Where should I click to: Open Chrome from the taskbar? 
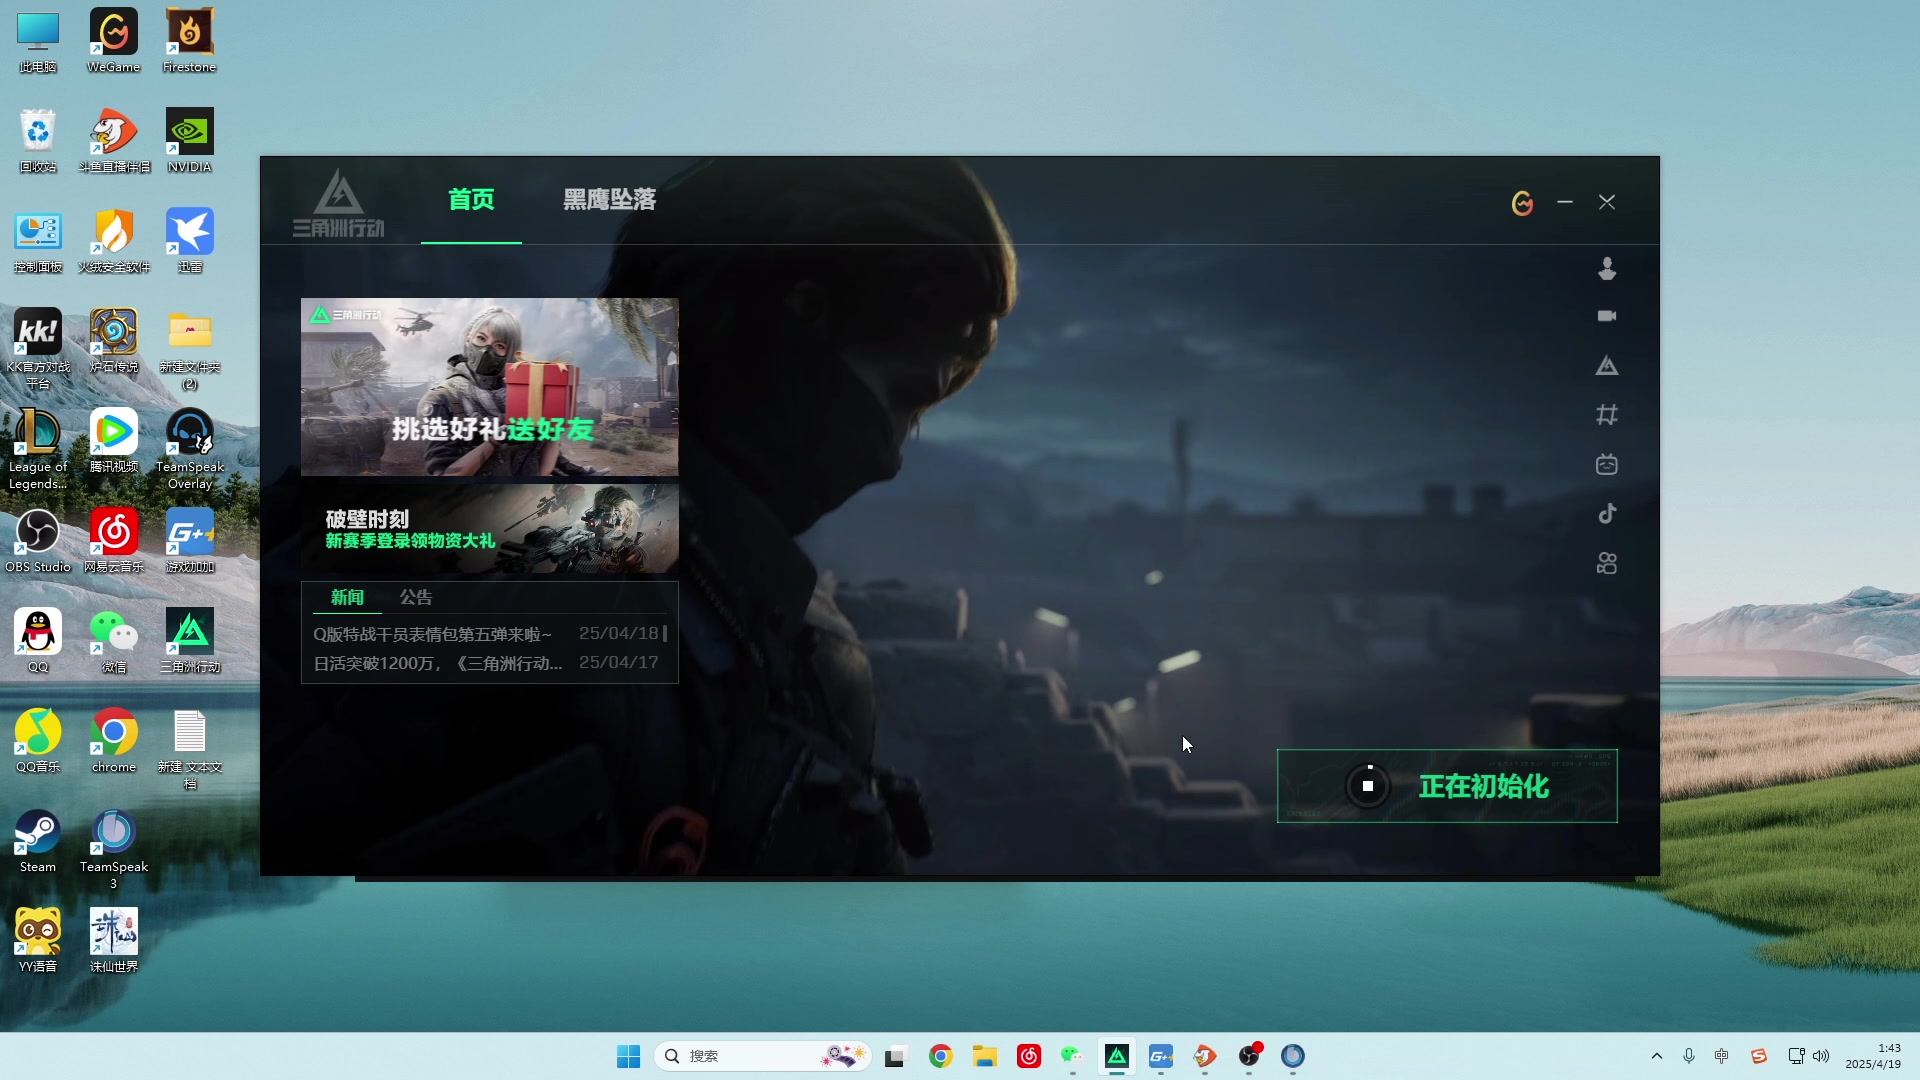point(940,1056)
